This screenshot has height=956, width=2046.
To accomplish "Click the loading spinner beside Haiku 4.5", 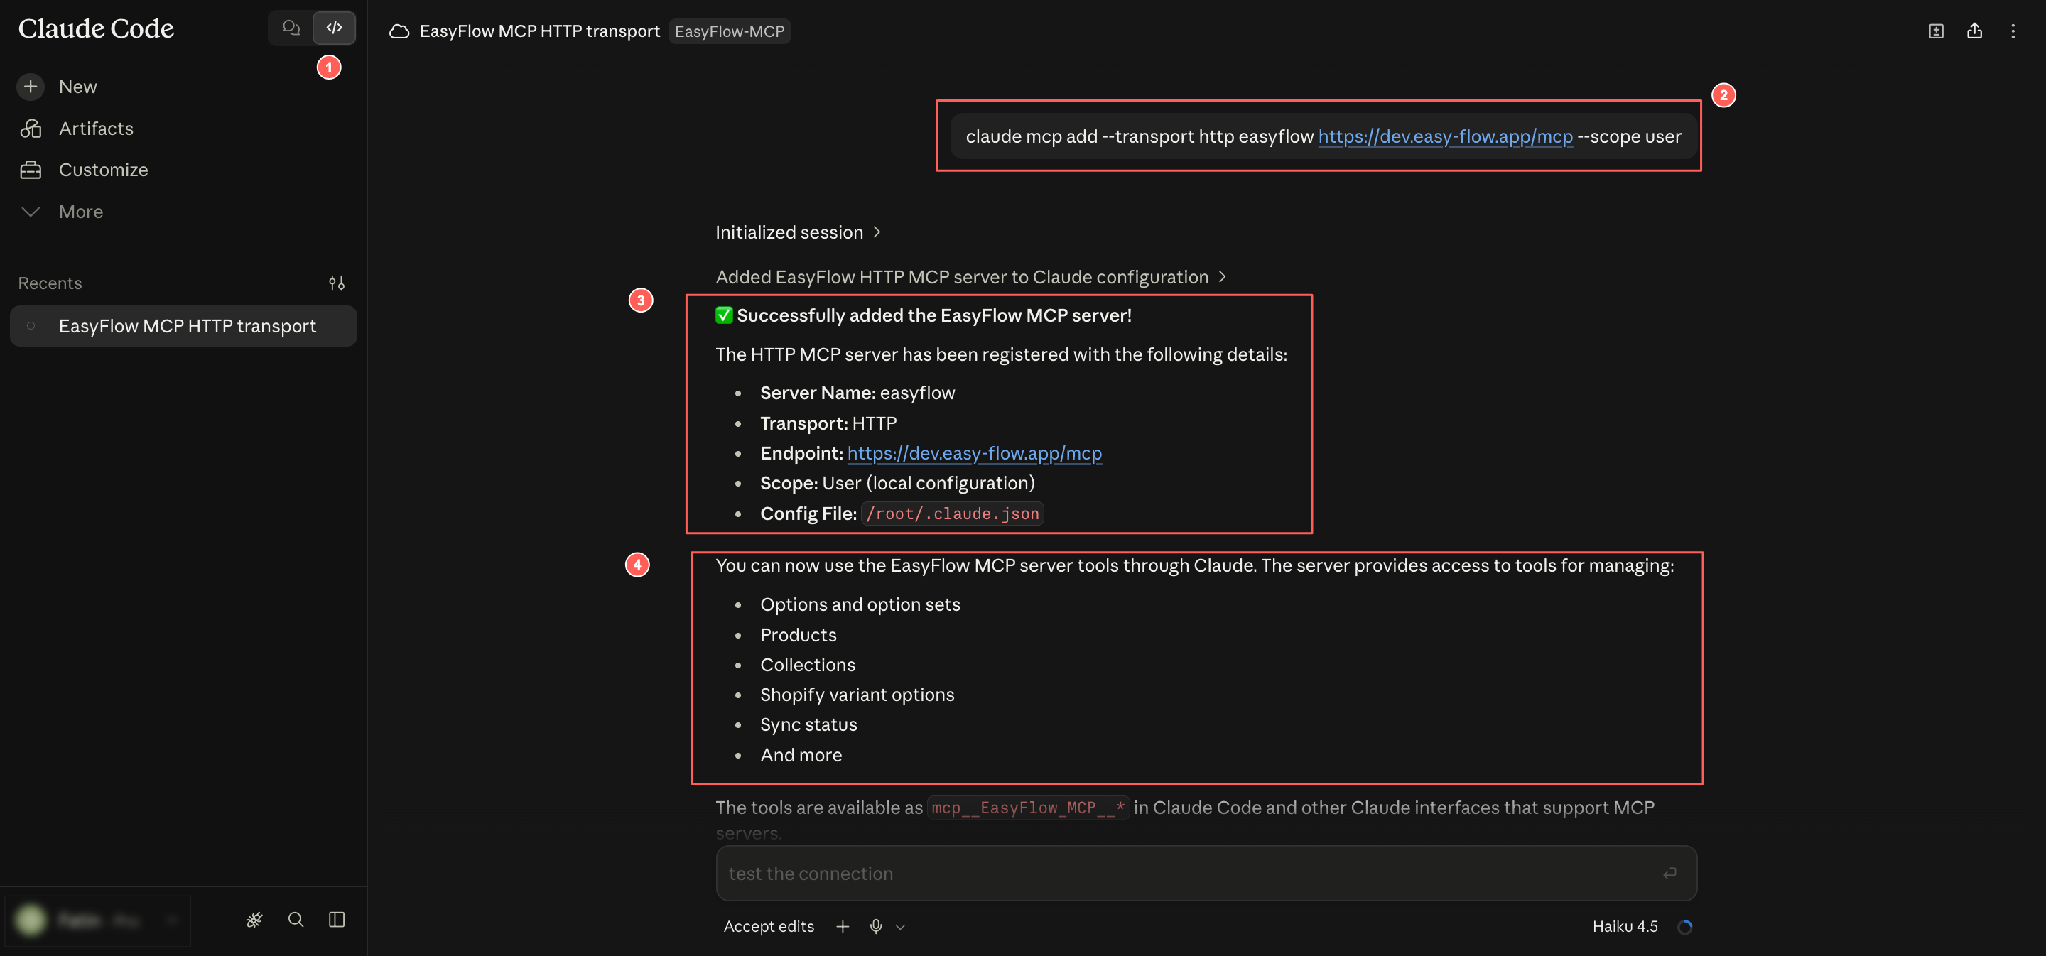I will [1685, 927].
